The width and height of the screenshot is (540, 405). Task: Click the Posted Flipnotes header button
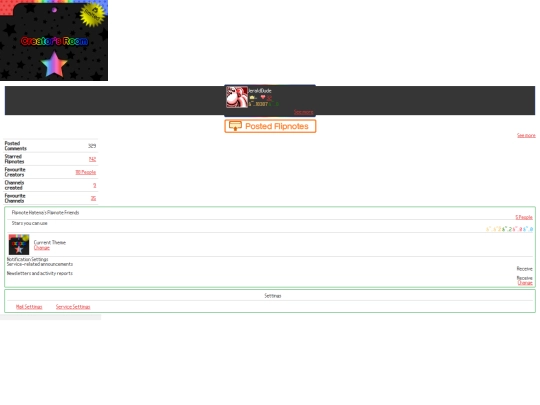click(x=270, y=126)
